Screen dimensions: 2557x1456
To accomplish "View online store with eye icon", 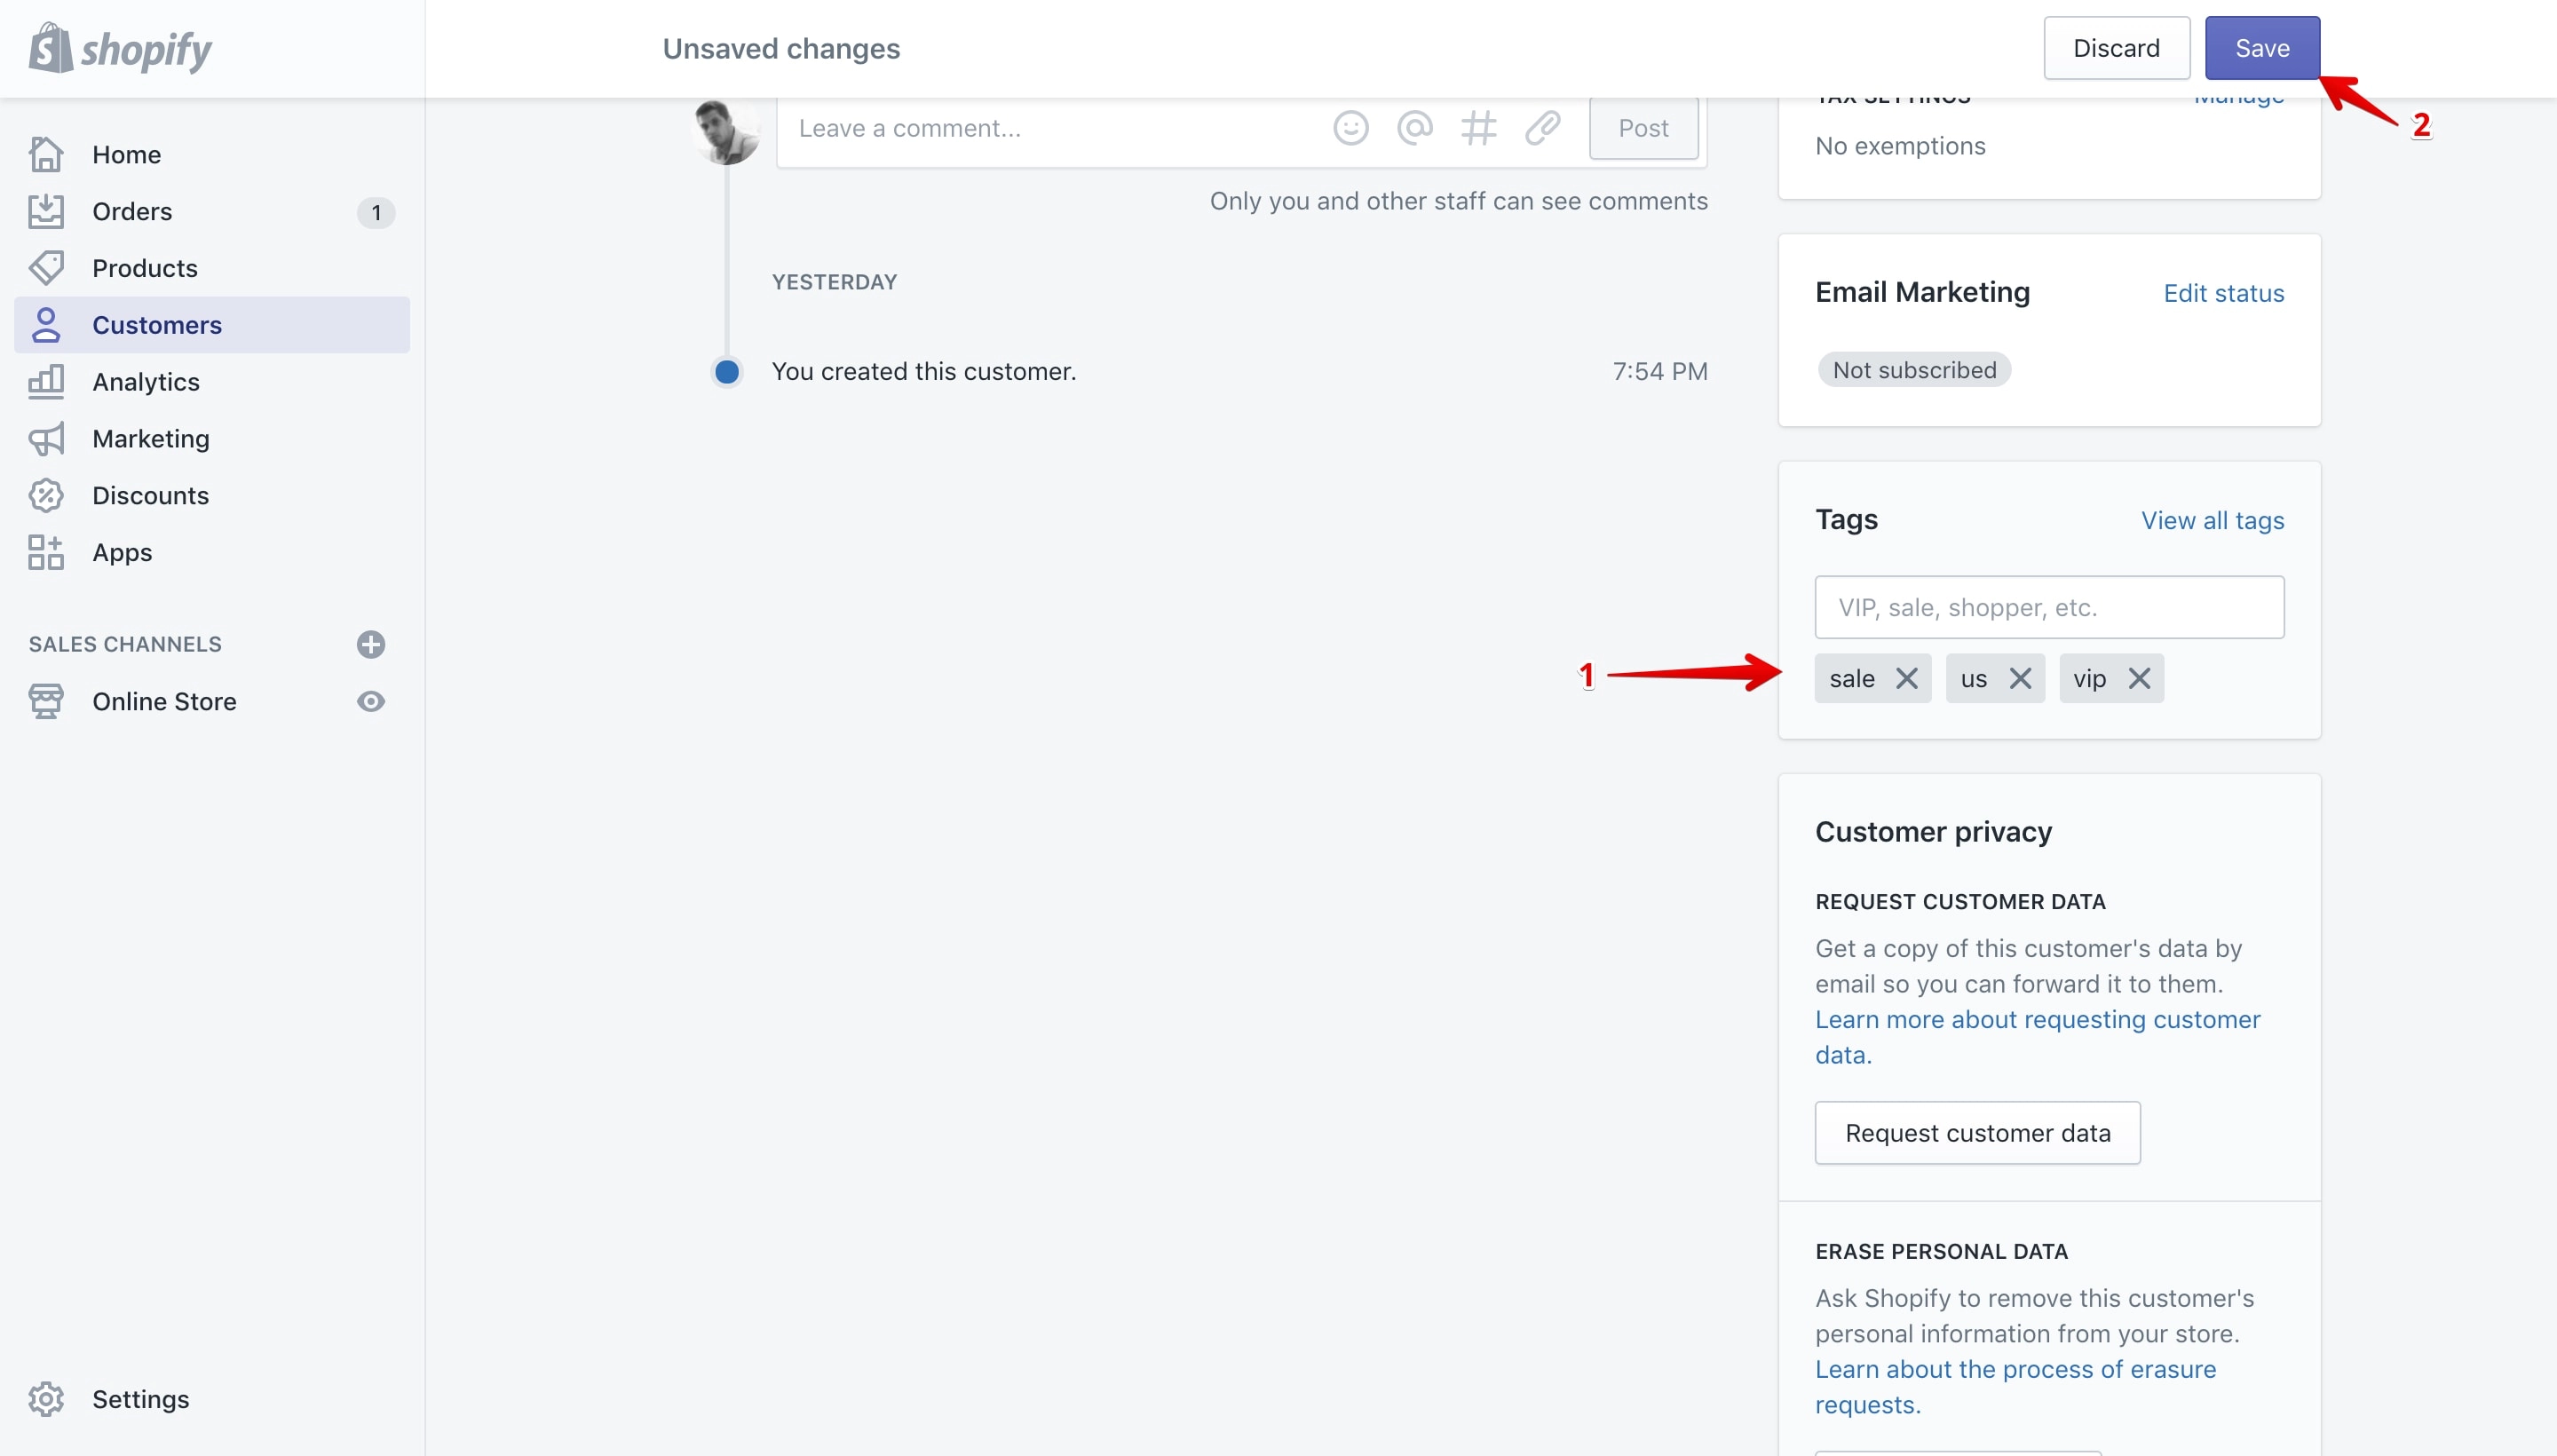I will pos(371,701).
